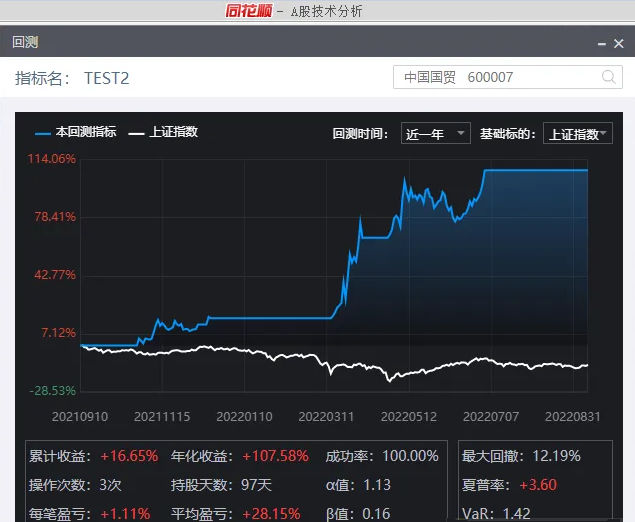Minimize the 回测 window
635x522 pixels.
602,44
